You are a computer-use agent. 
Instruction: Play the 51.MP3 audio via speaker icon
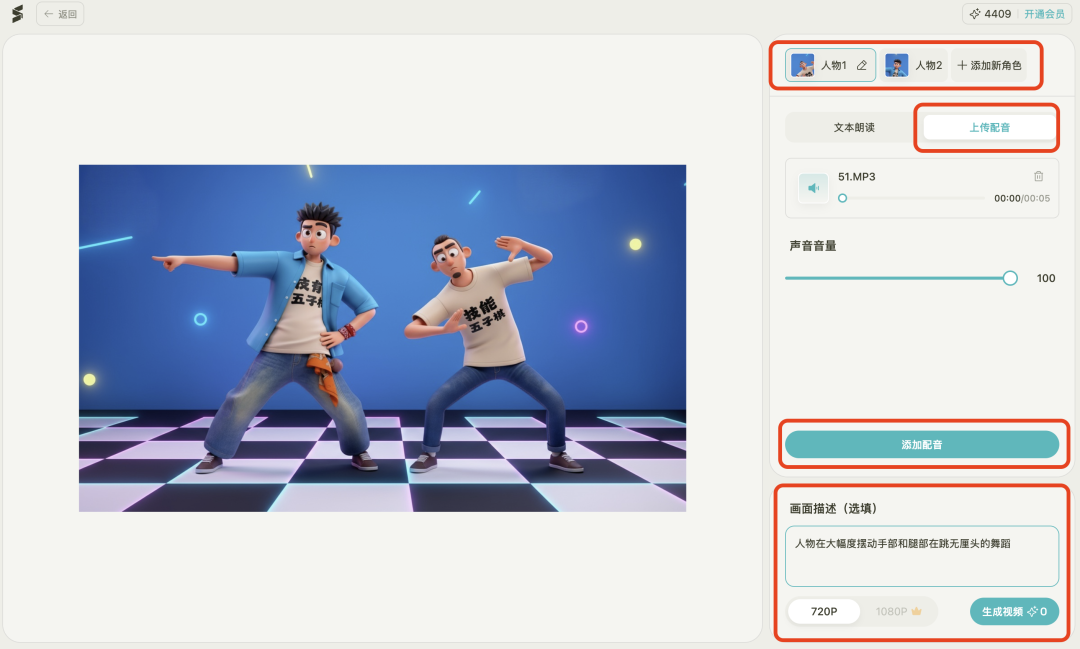(x=813, y=188)
